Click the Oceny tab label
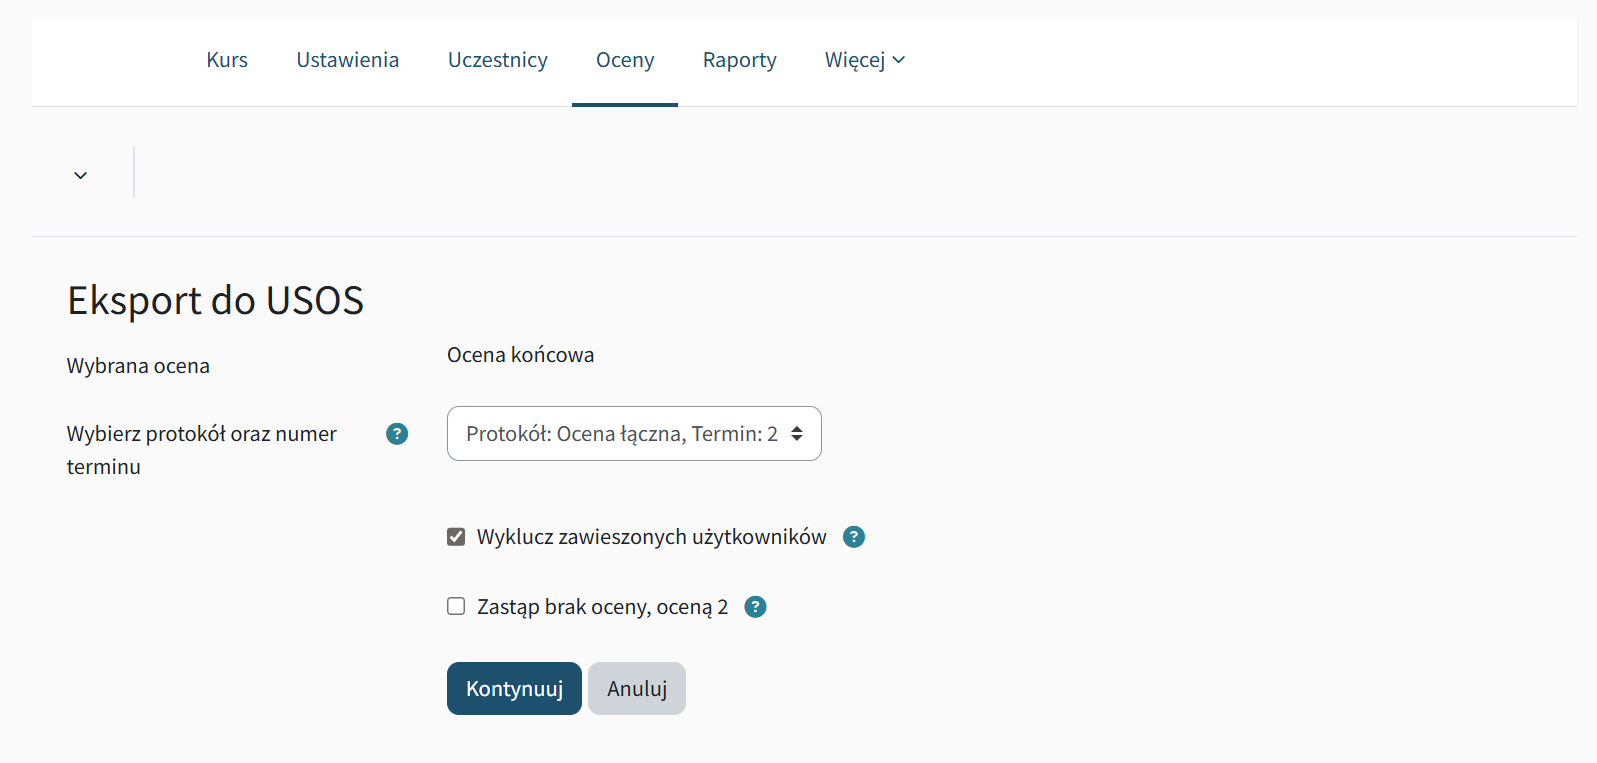 click(x=624, y=60)
